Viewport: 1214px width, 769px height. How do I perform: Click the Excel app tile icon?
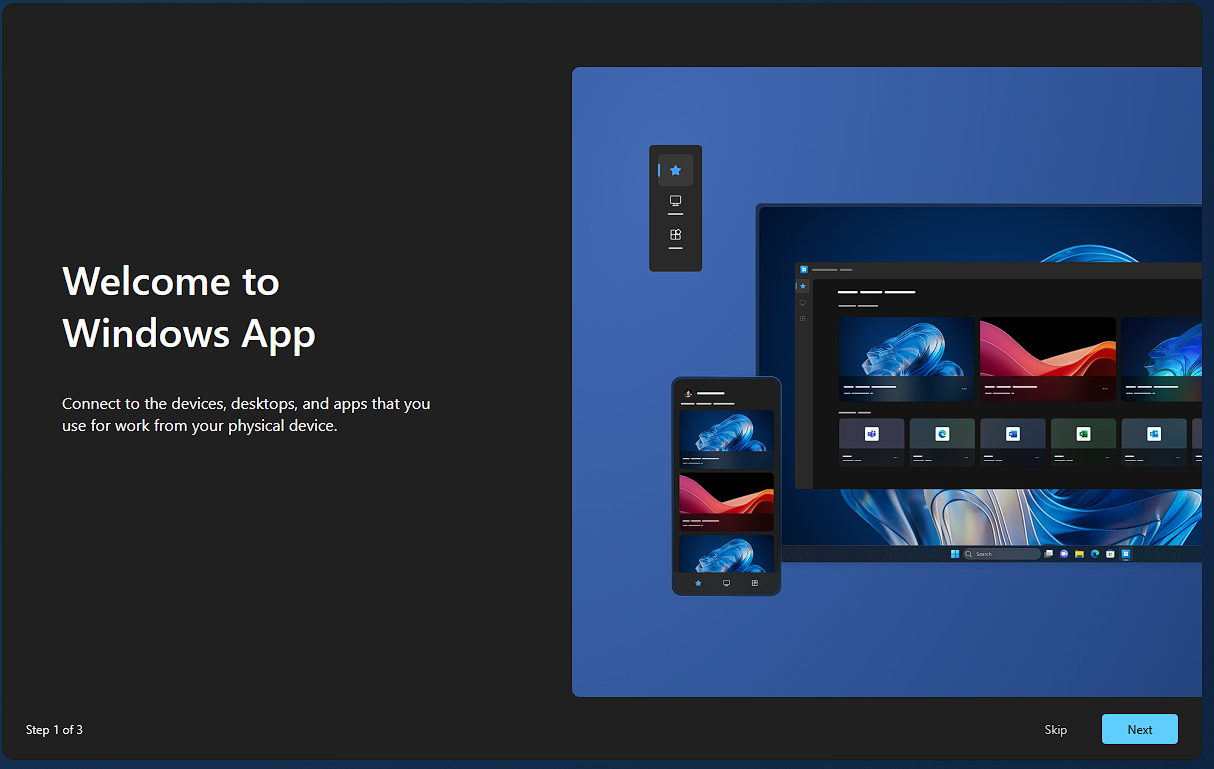(x=1083, y=434)
